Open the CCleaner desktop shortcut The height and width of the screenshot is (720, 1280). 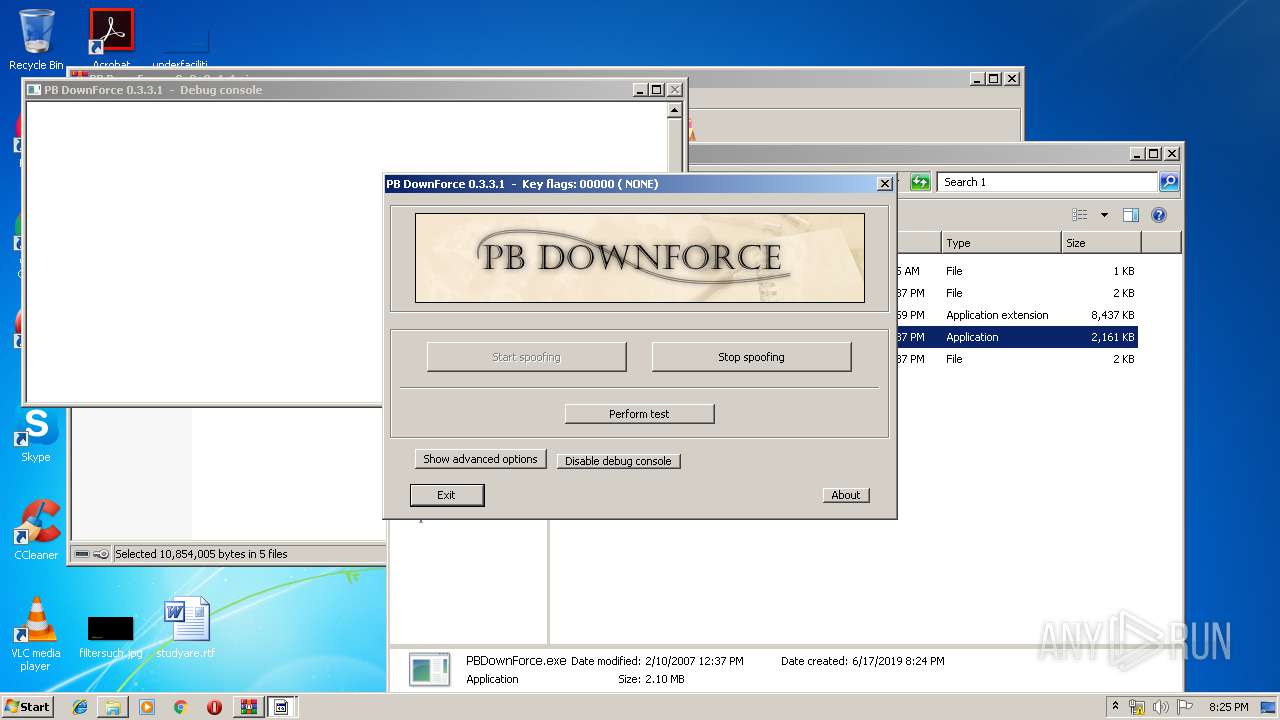[x=36, y=530]
